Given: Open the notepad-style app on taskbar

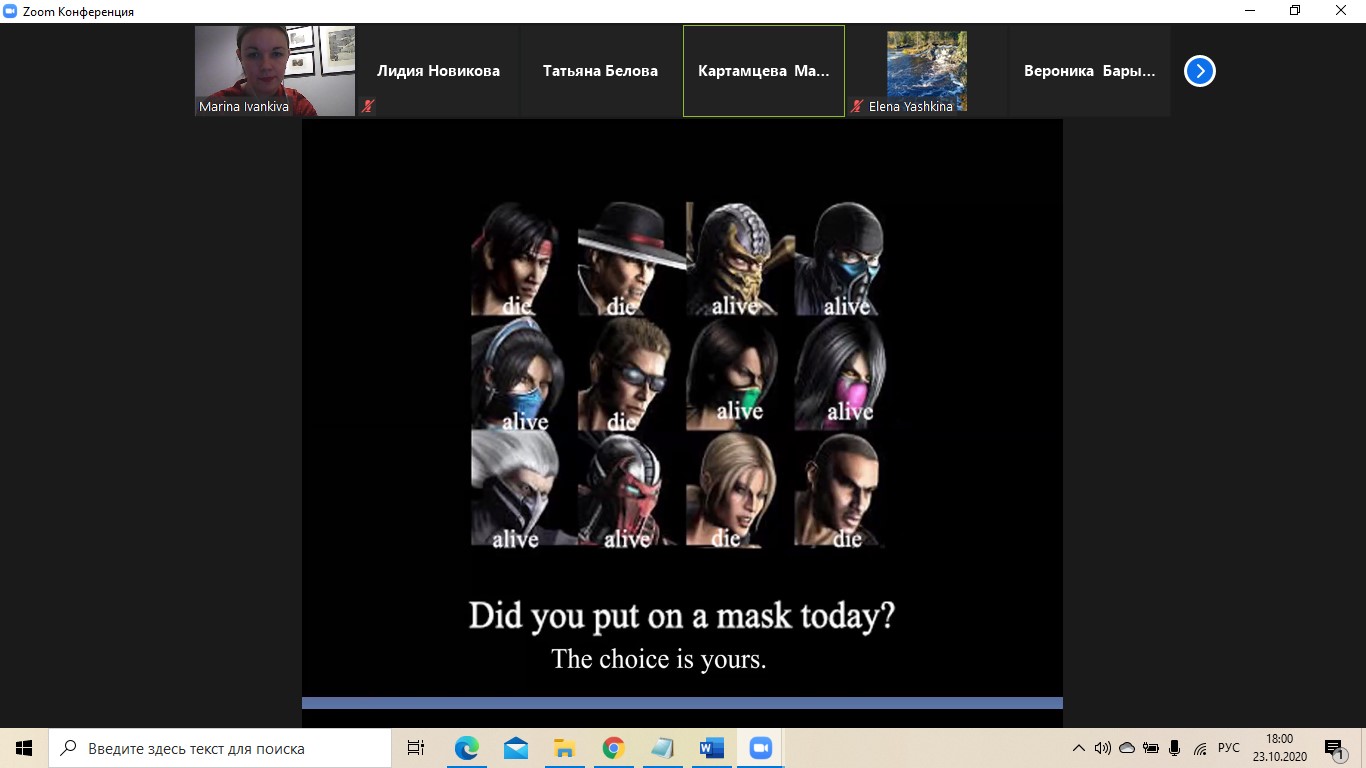Looking at the screenshot, I should [663, 748].
